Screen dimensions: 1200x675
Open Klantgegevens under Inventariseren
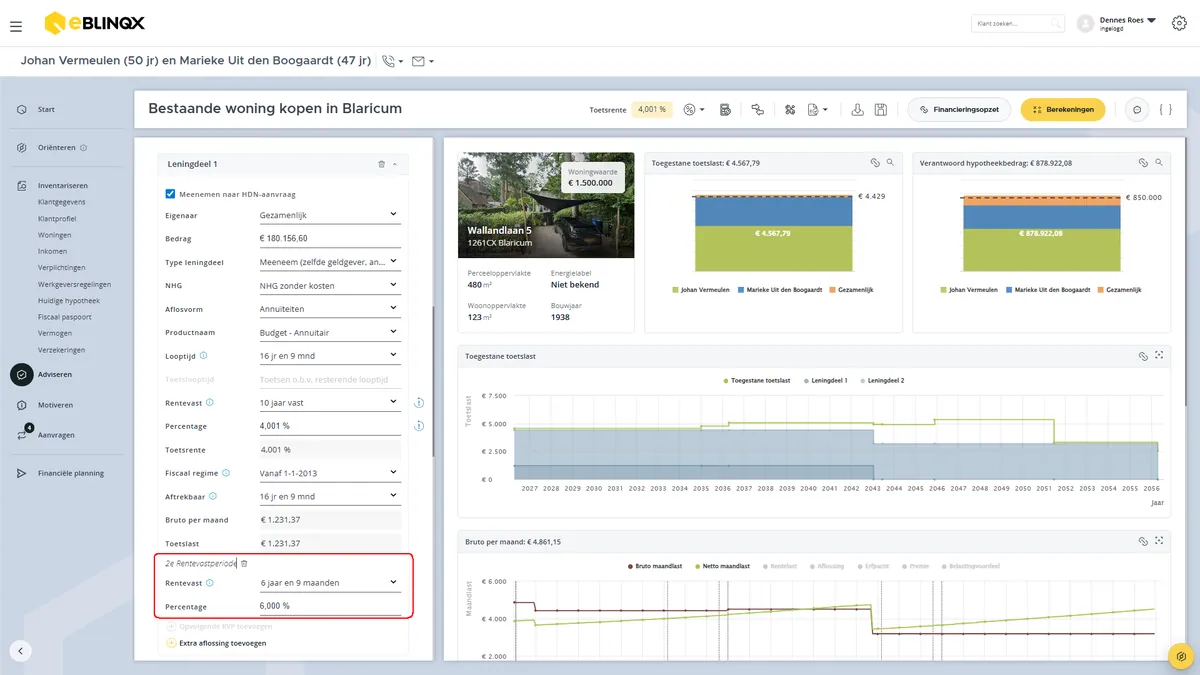coord(62,202)
